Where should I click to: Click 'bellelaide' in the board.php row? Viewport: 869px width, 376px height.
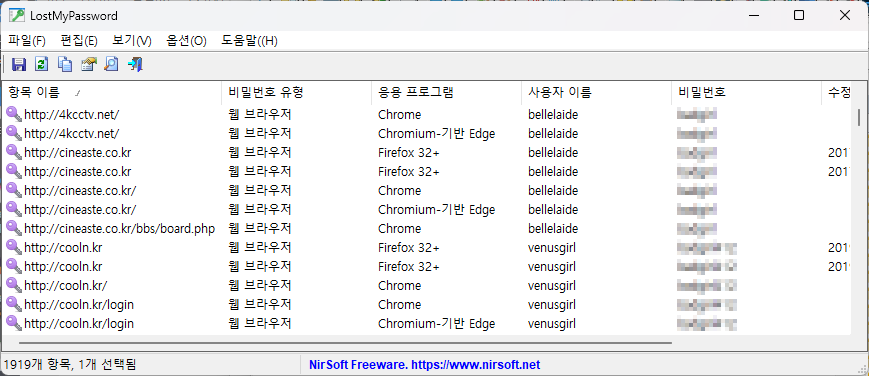tap(553, 228)
